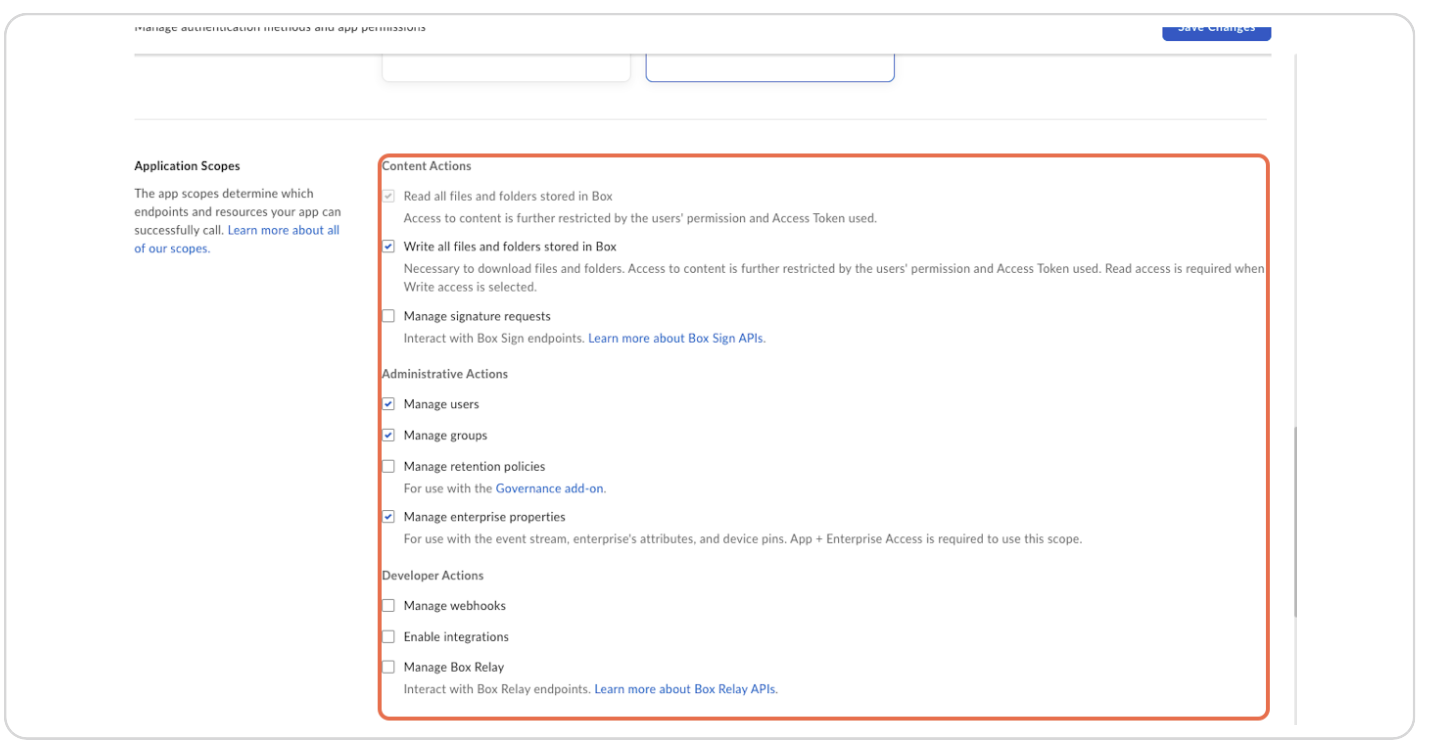Check the Manage Box Relay scope
This screenshot has width=1430, height=752.
(388, 667)
